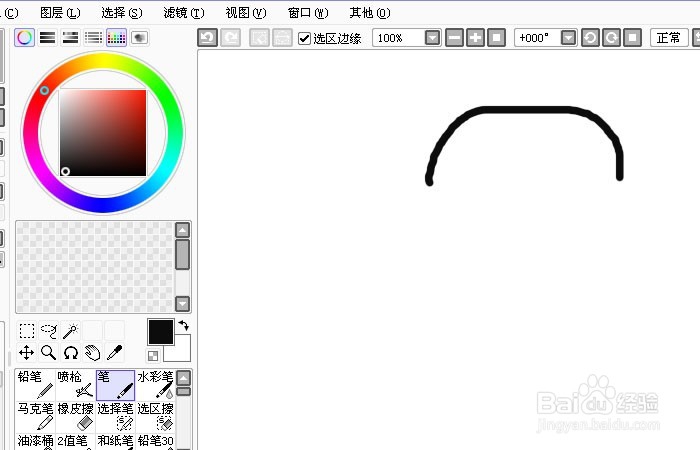700x450 pixels.
Task: Toggle the RGB slider panel
Action: click(x=47, y=38)
